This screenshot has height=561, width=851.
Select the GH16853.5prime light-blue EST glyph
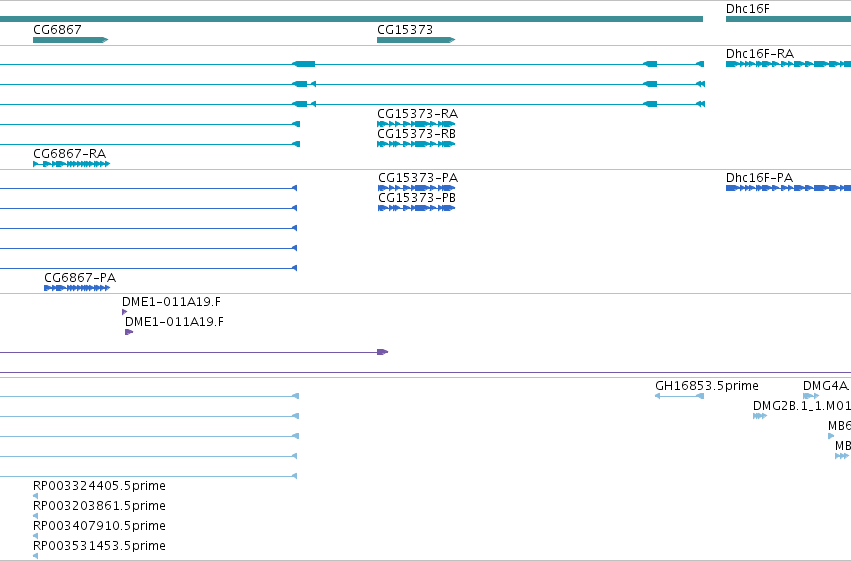[x=679, y=396]
